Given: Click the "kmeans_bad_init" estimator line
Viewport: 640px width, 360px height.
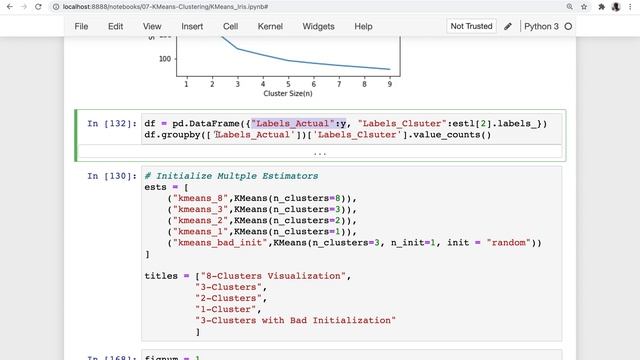Looking at the screenshot, I should pos(354,242).
